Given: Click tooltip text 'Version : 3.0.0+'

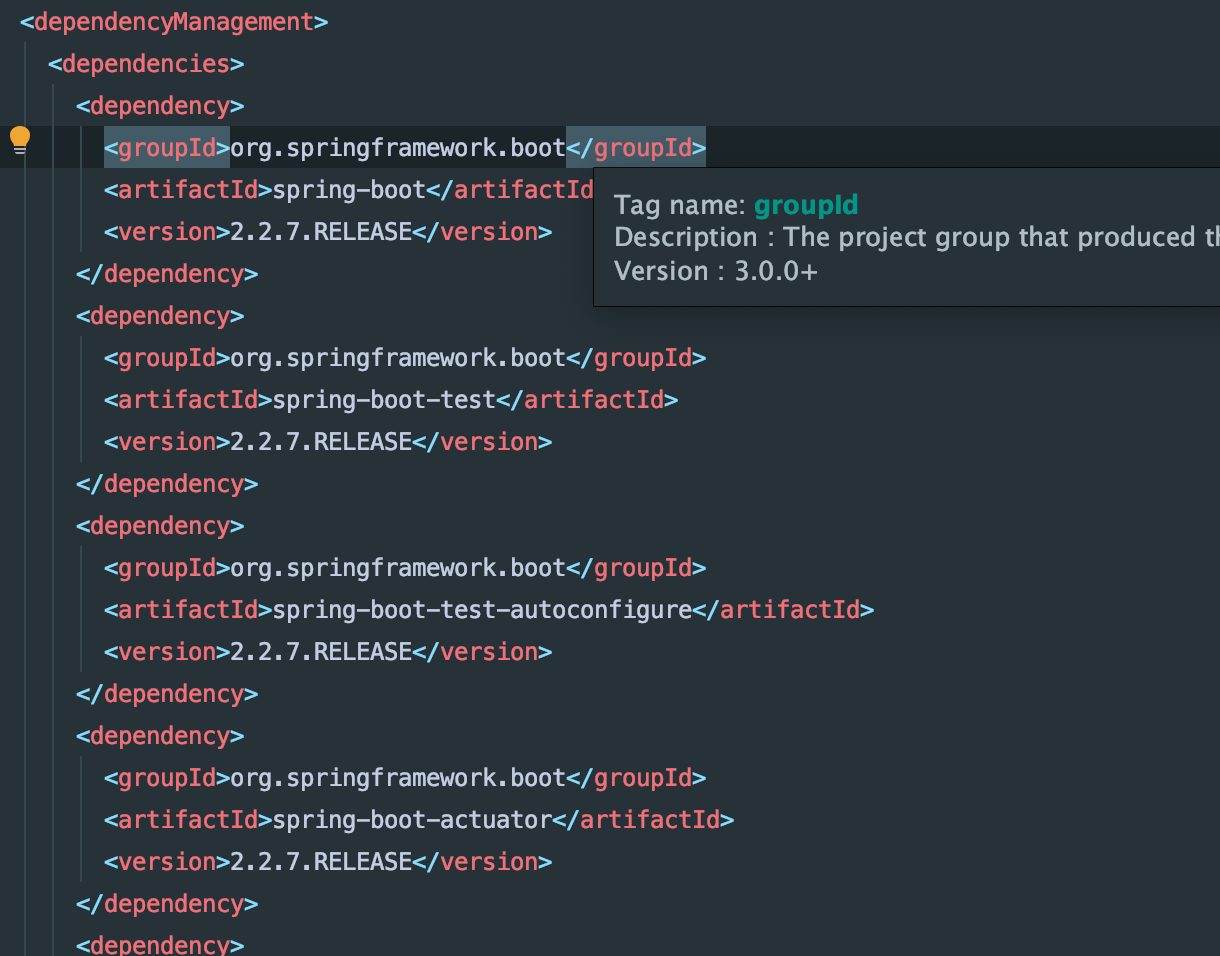Looking at the screenshot, I should coord(716,271).
